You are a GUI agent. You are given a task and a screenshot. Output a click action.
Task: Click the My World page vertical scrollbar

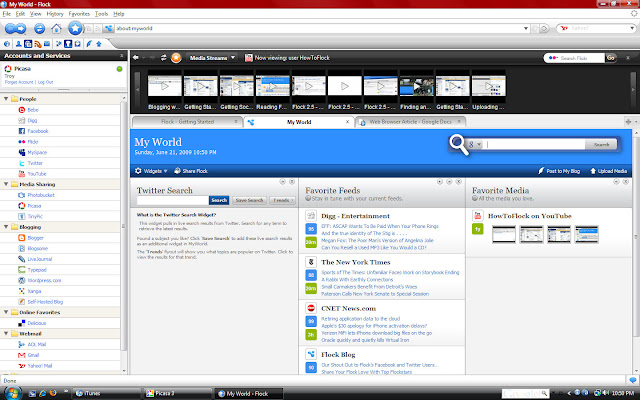636,237
